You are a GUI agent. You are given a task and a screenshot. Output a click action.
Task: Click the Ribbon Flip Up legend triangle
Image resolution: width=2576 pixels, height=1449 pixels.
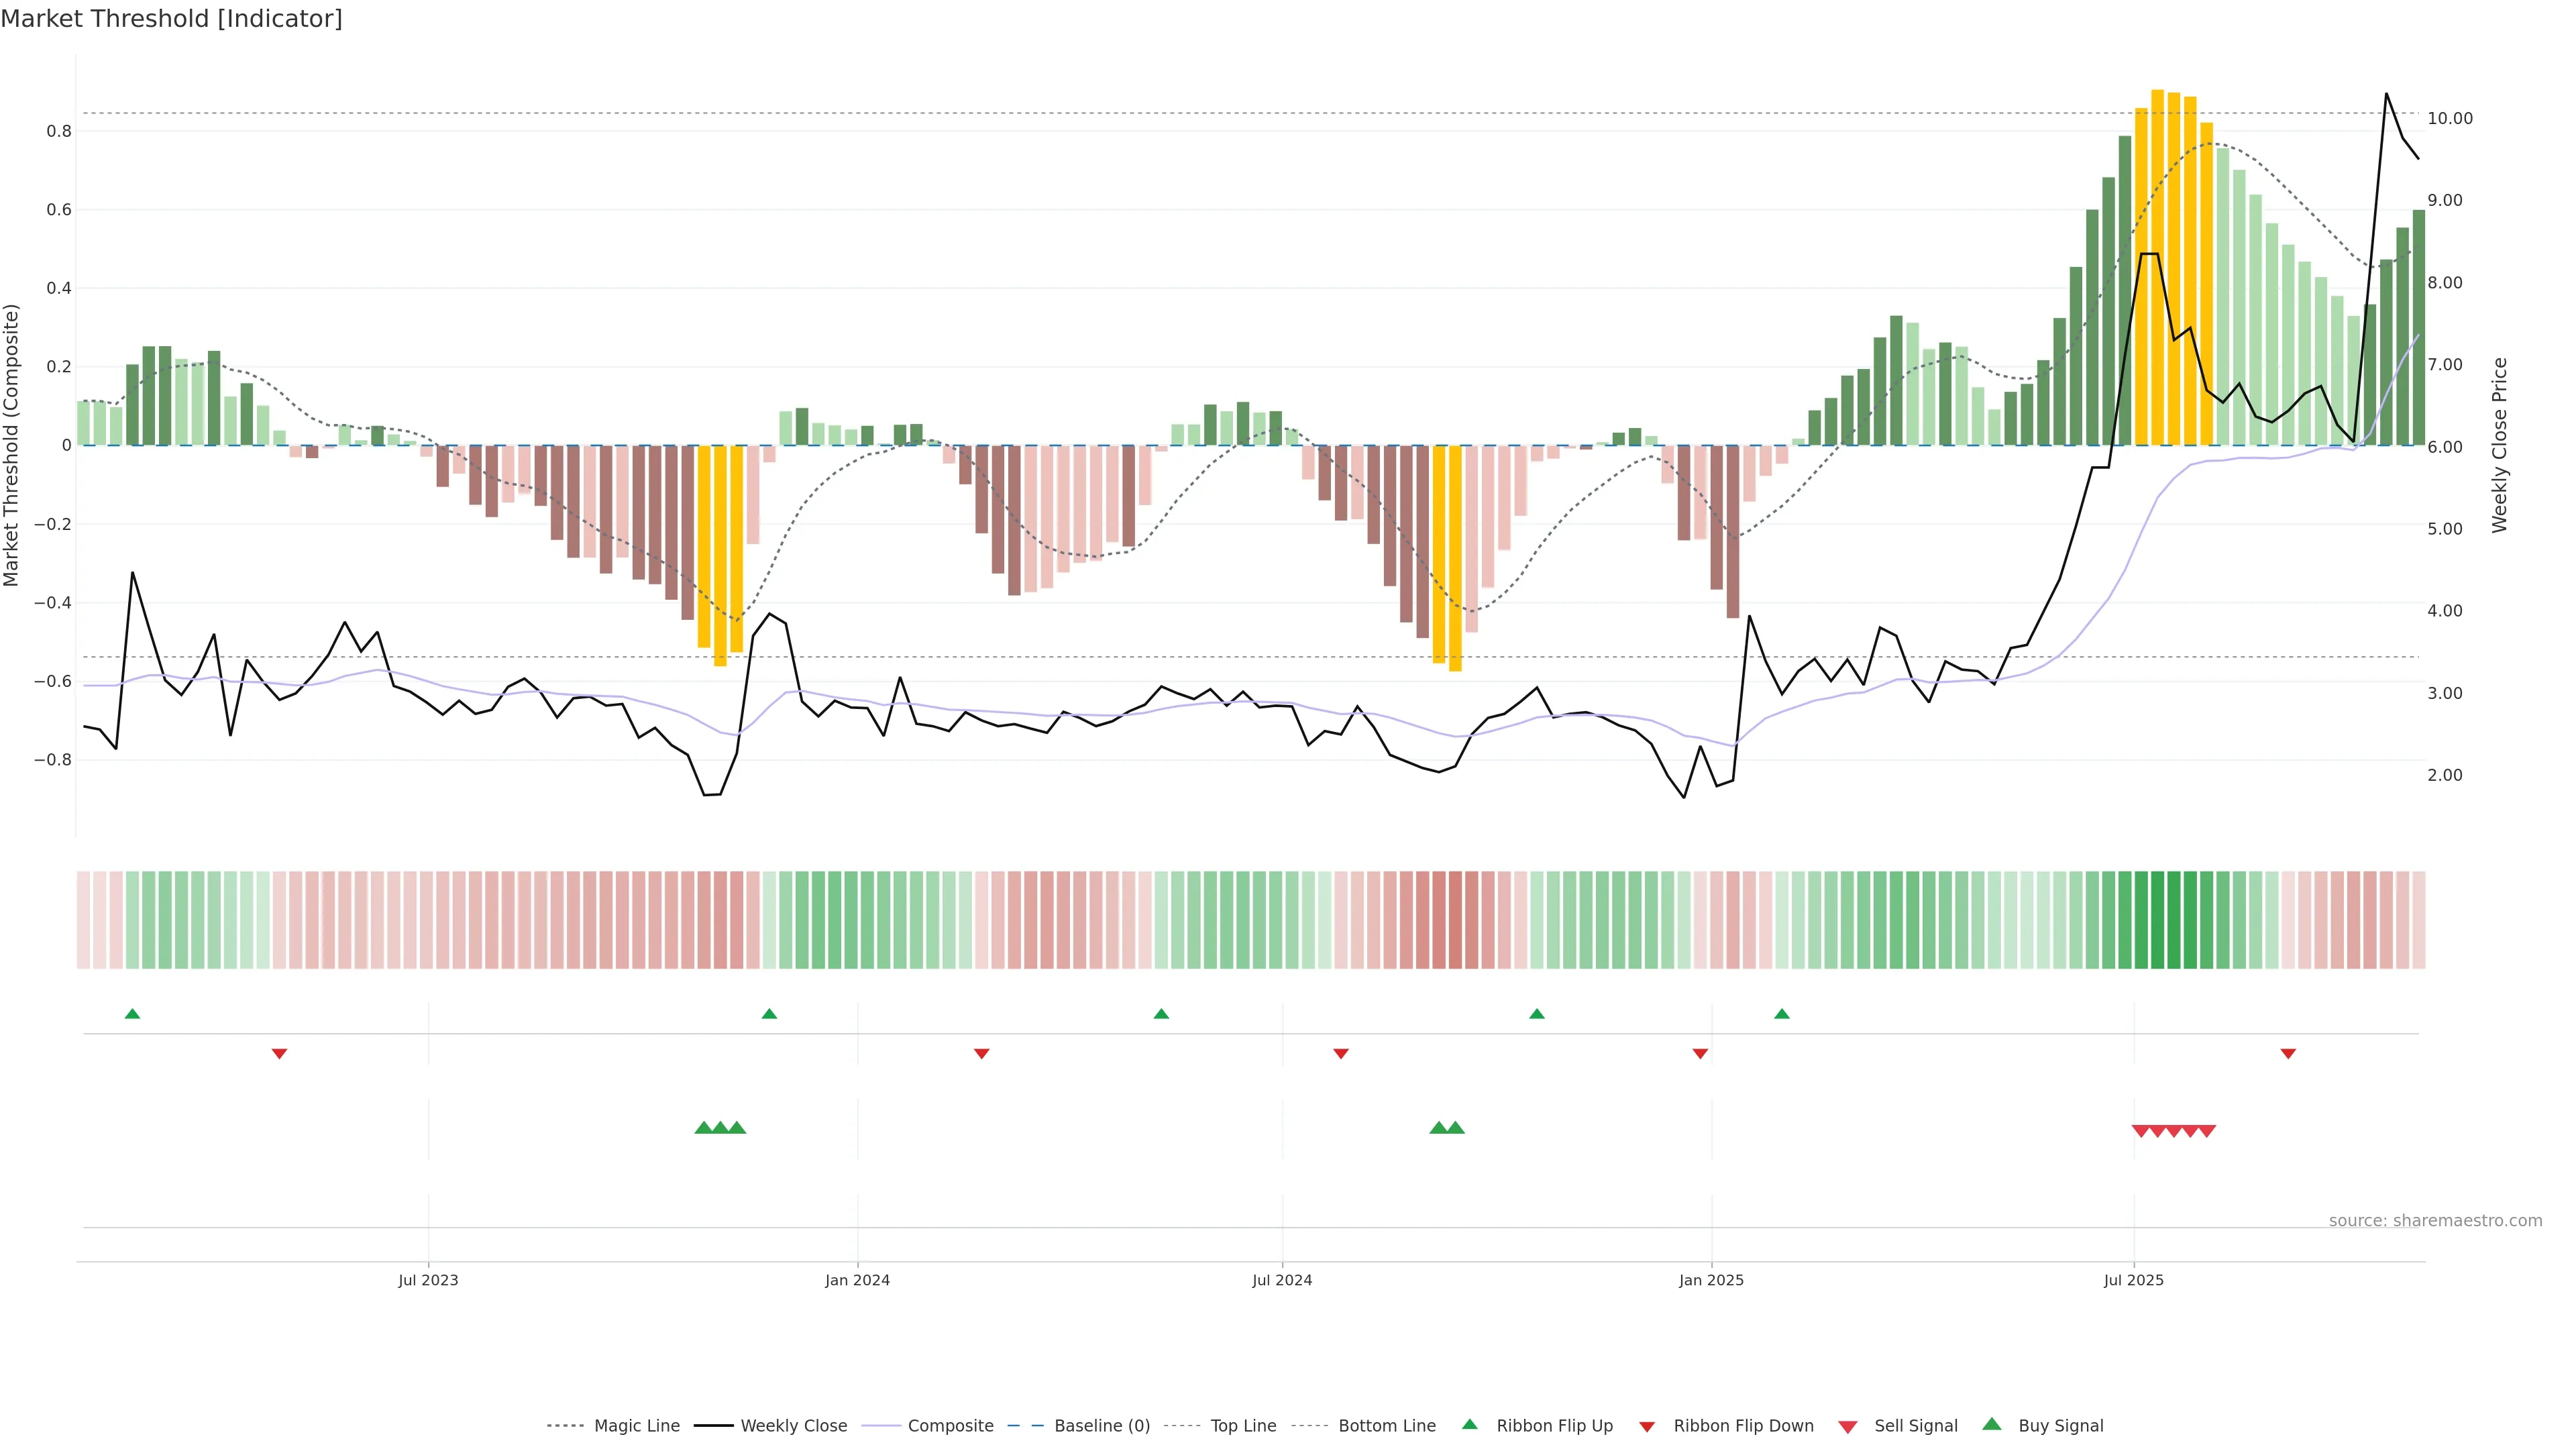coord(1469,1424)
